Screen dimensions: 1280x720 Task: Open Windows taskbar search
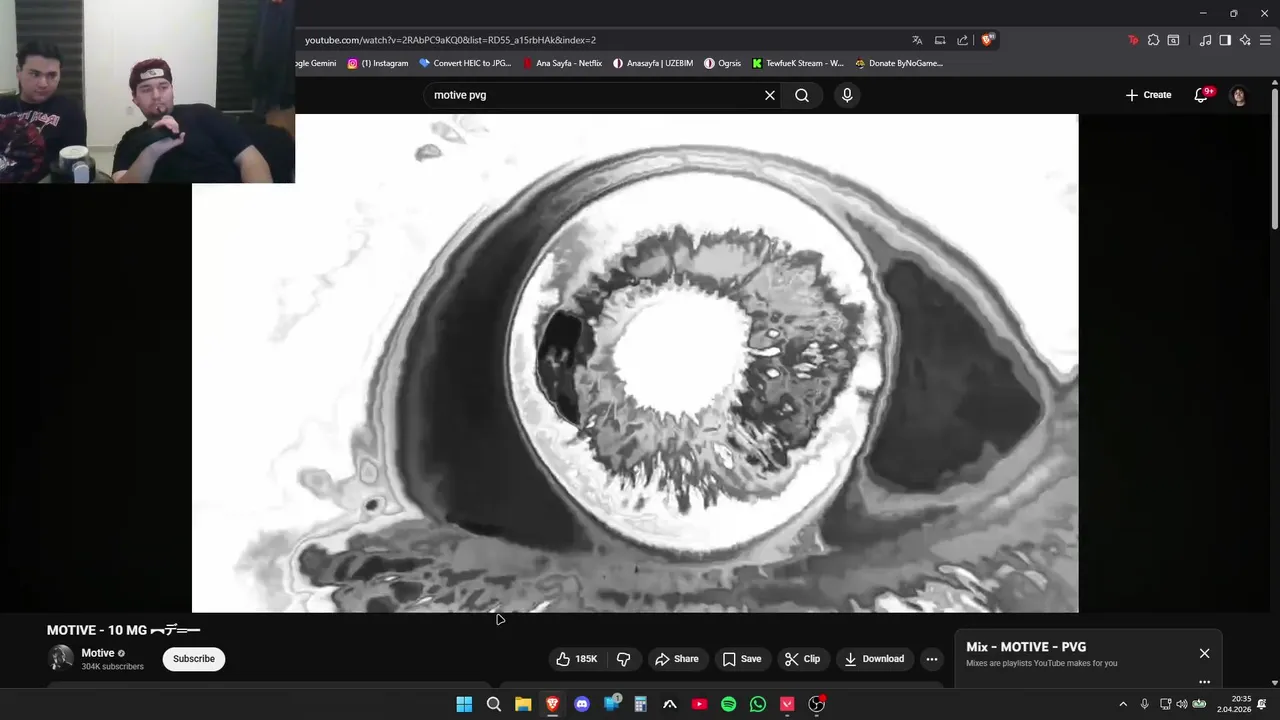pos(494,704)
